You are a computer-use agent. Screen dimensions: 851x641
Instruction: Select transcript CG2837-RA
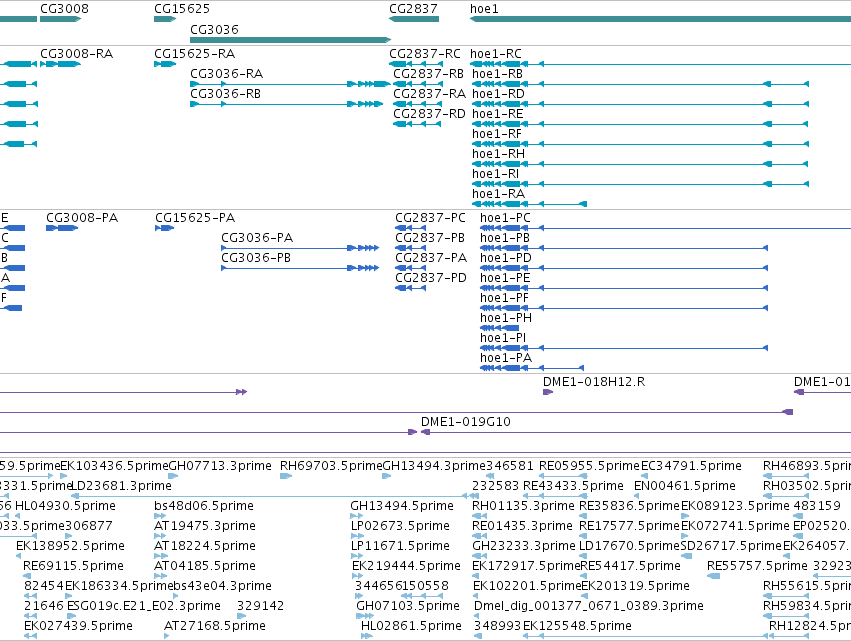pyautogui.click(x=429, y=94)
